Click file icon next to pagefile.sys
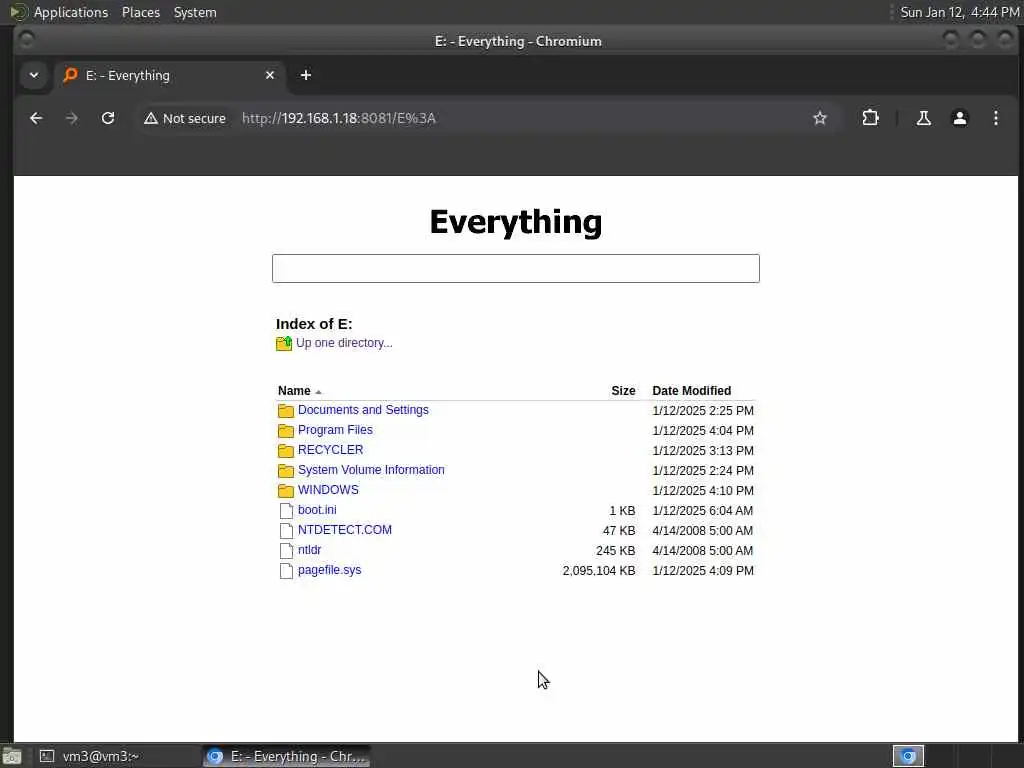The image size is (1024, 768). point(286,571)
